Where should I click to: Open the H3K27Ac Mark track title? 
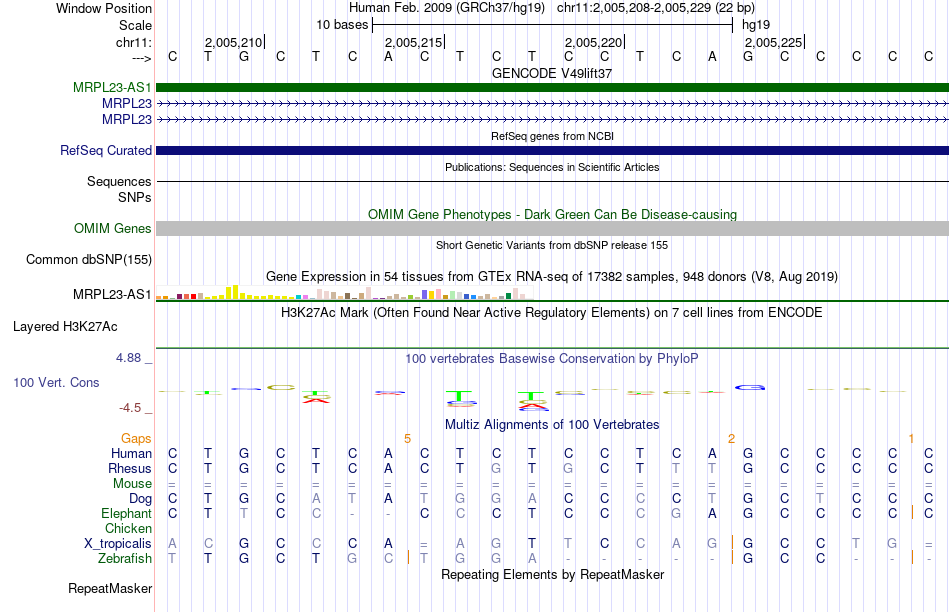click(x=552, y=313)
